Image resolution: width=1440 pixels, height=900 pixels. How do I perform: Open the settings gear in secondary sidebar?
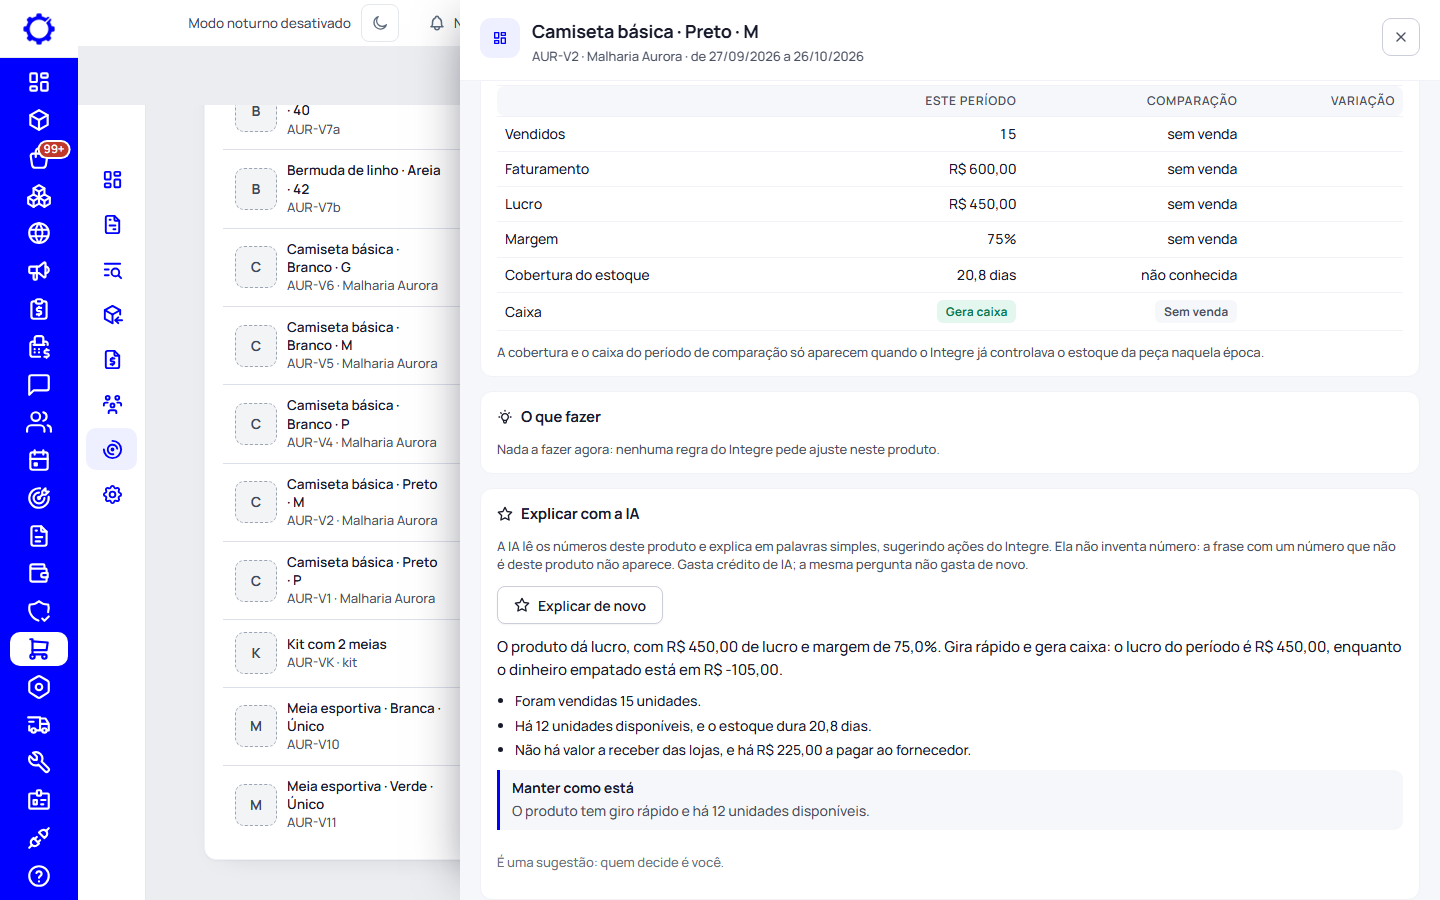tap(112, 494)
